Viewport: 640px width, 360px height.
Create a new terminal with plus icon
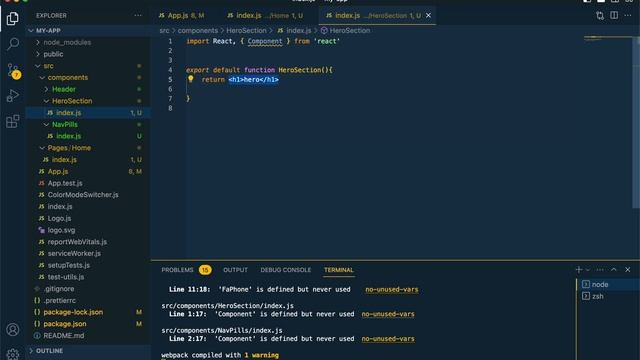[x=579, y=270]
